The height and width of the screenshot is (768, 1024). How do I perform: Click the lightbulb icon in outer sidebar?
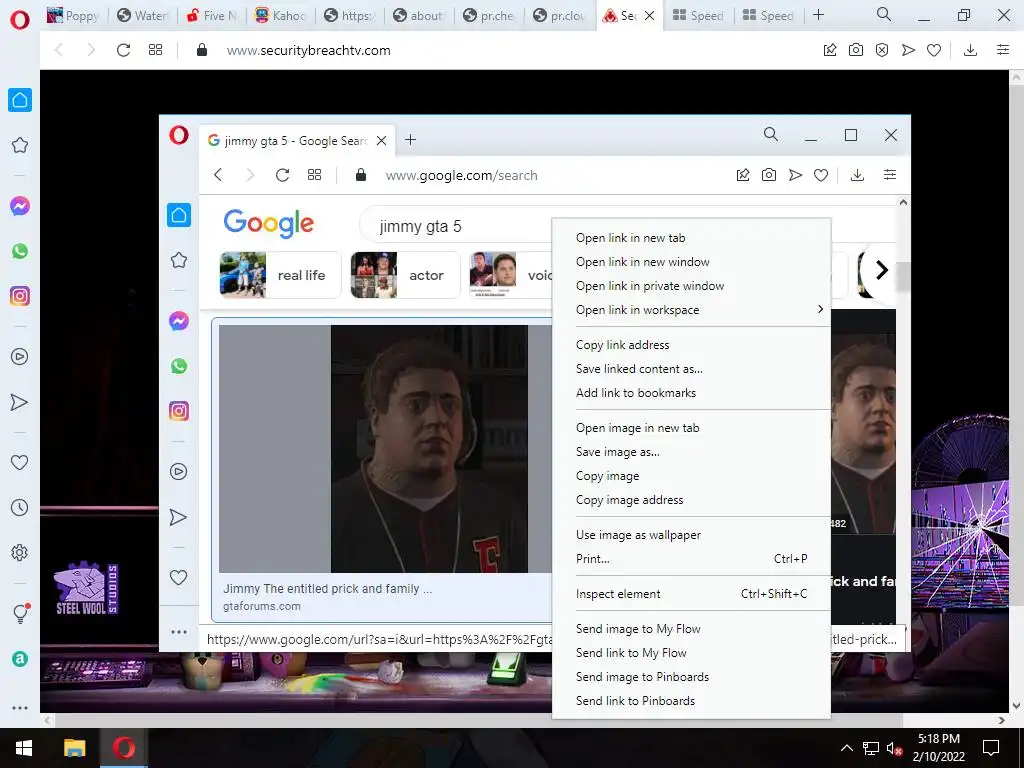coord(20,613)
